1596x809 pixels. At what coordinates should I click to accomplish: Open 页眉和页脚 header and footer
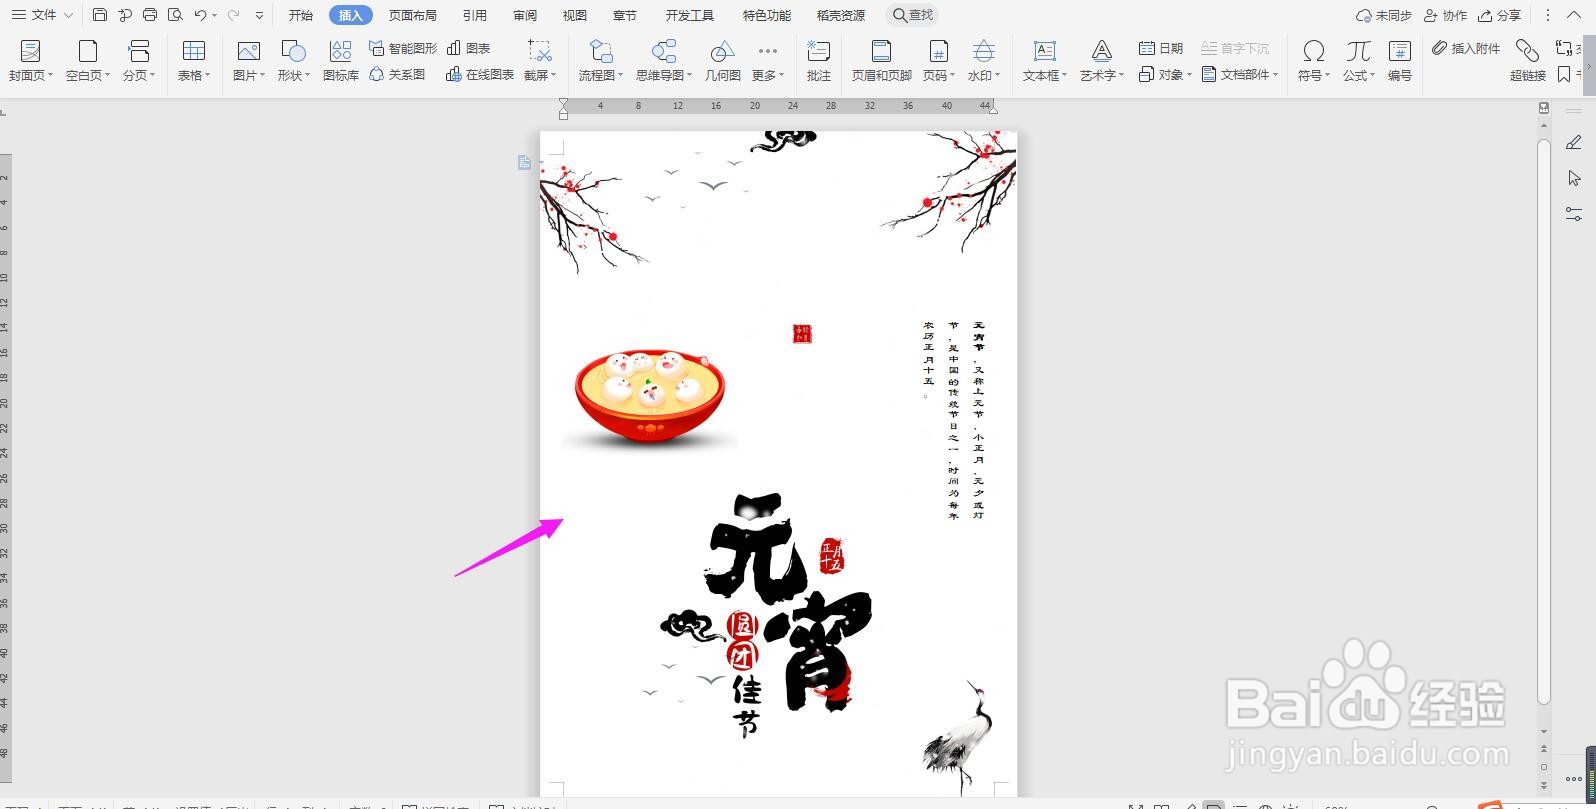click(x=882, y=60)
